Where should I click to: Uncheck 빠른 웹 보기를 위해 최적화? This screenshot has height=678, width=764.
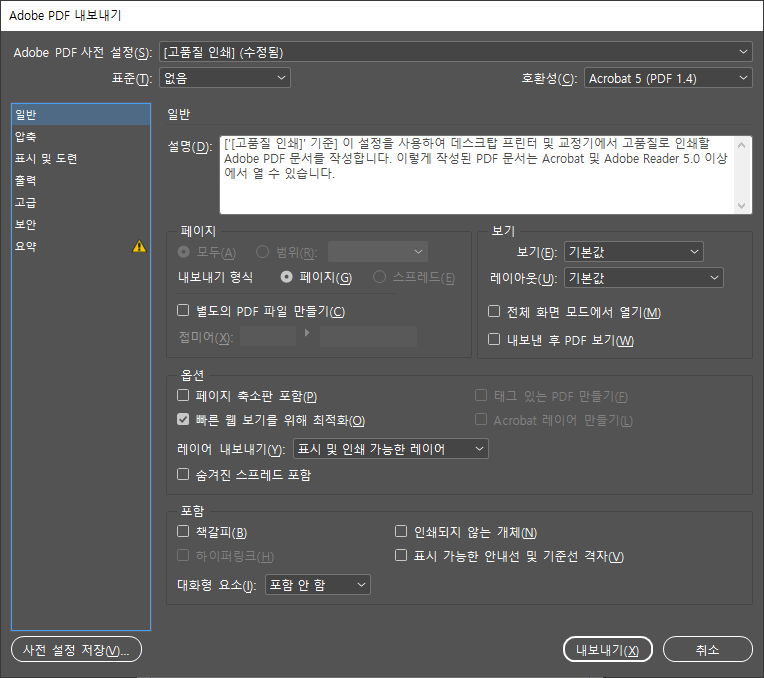click(183, 419)
